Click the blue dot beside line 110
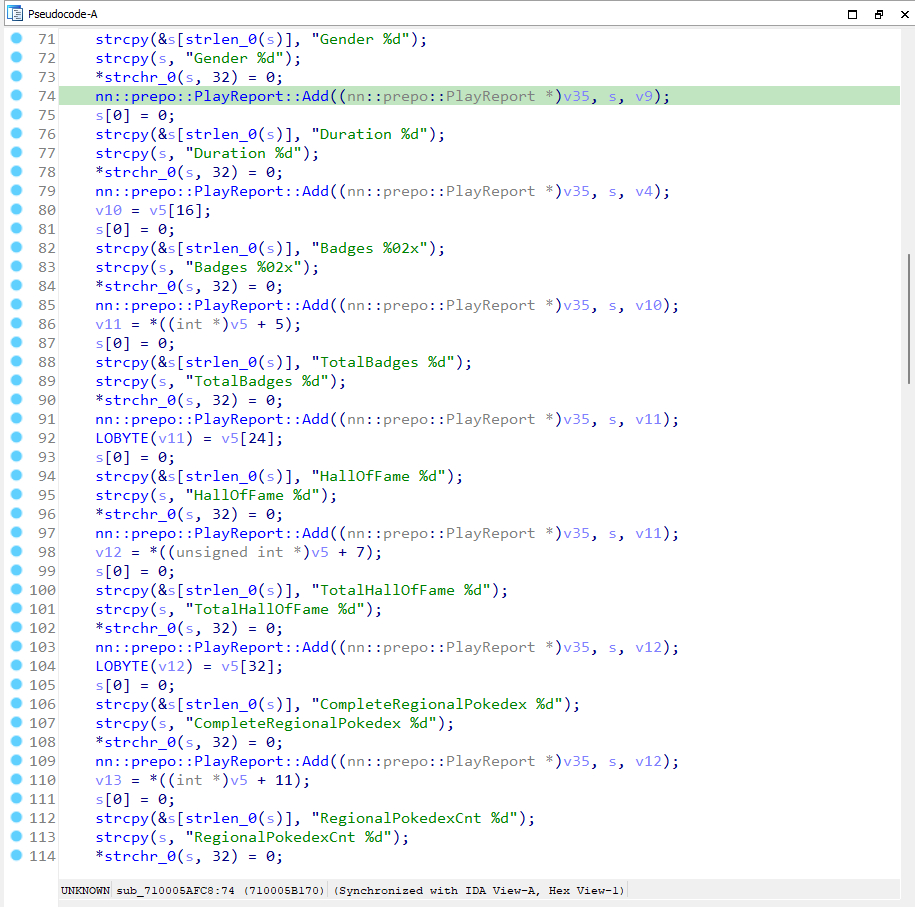 pyautogui.click(x=16, y=780)
